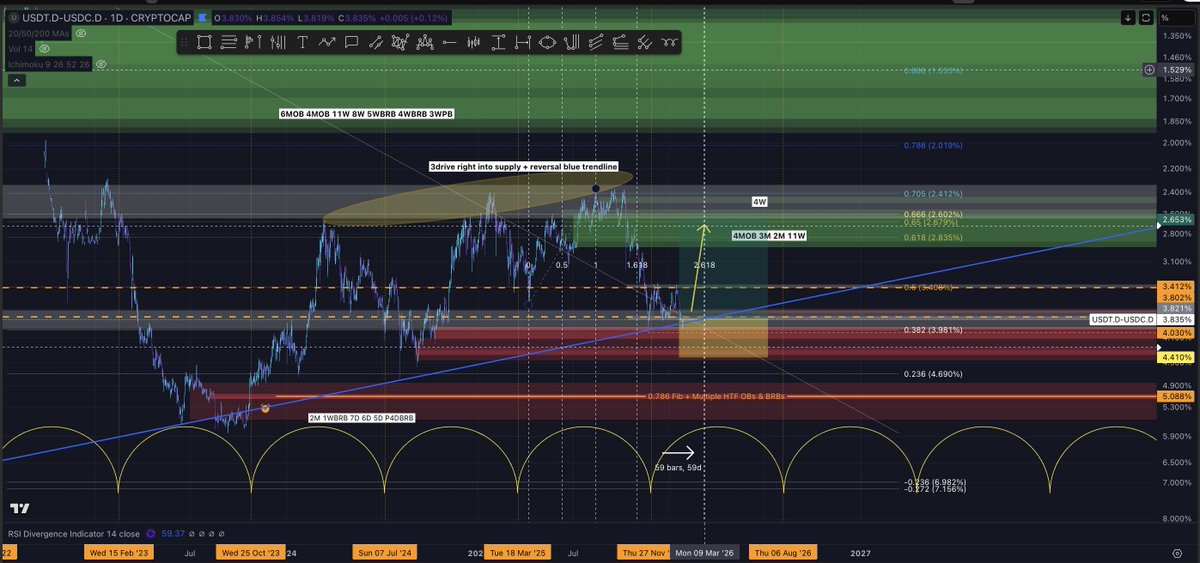The image size is (1200, 563).
Task: Grab the favorites toolbar drag handle
Action: tap(184, 42)
